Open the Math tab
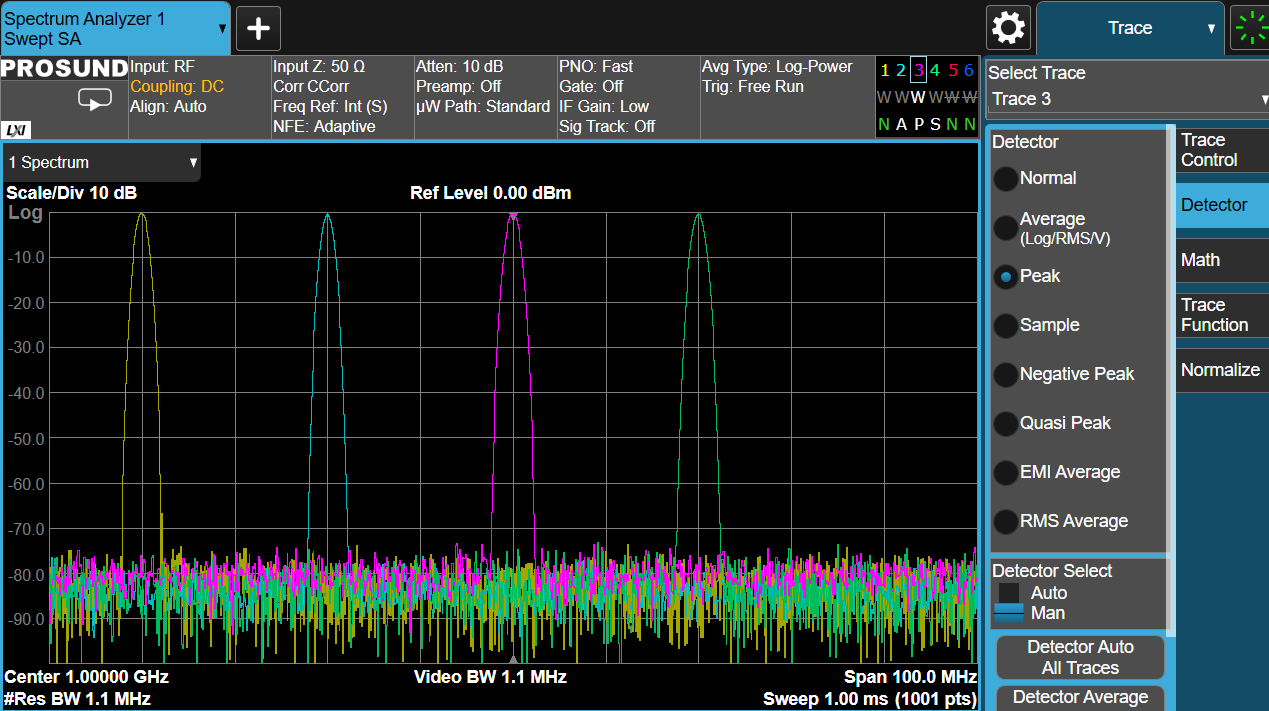 [1220, 260]
